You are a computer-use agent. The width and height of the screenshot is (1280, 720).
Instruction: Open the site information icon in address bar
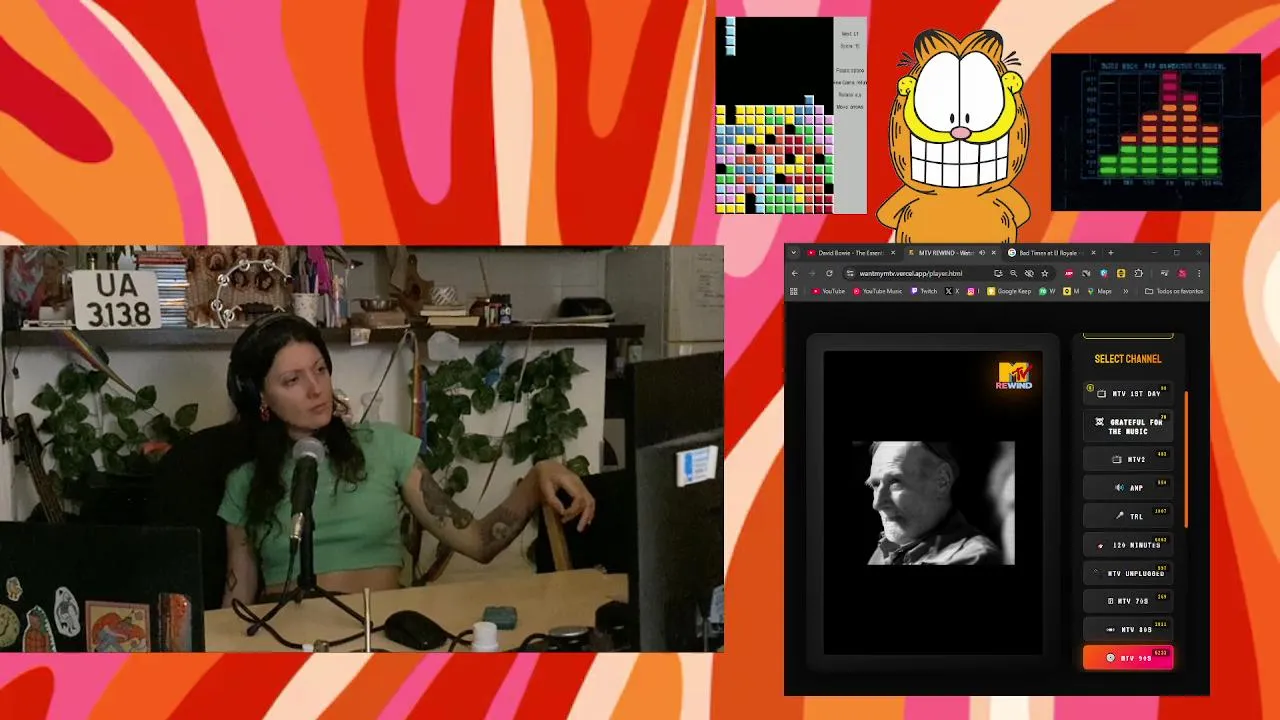(x=850, y=273)
